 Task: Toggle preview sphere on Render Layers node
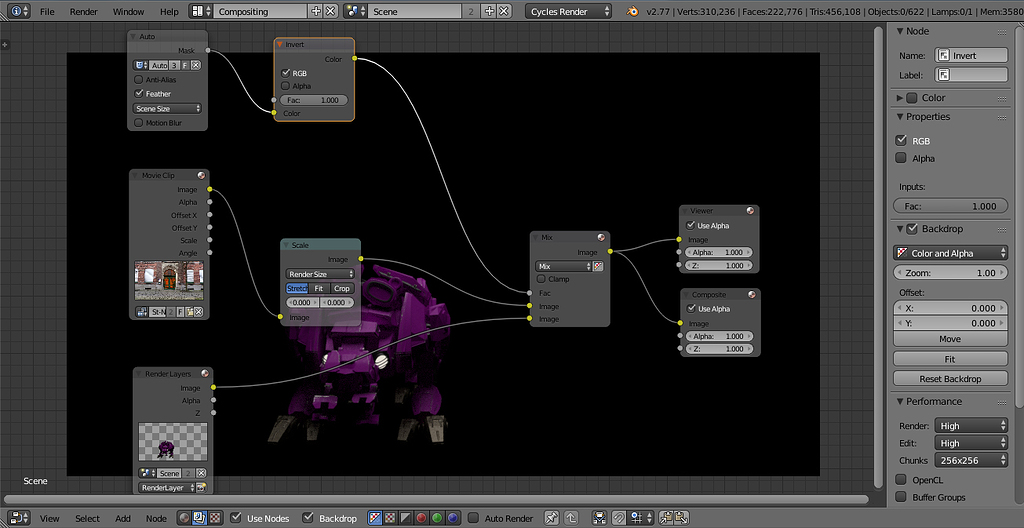pyautogui.click(x=205, y=373)
